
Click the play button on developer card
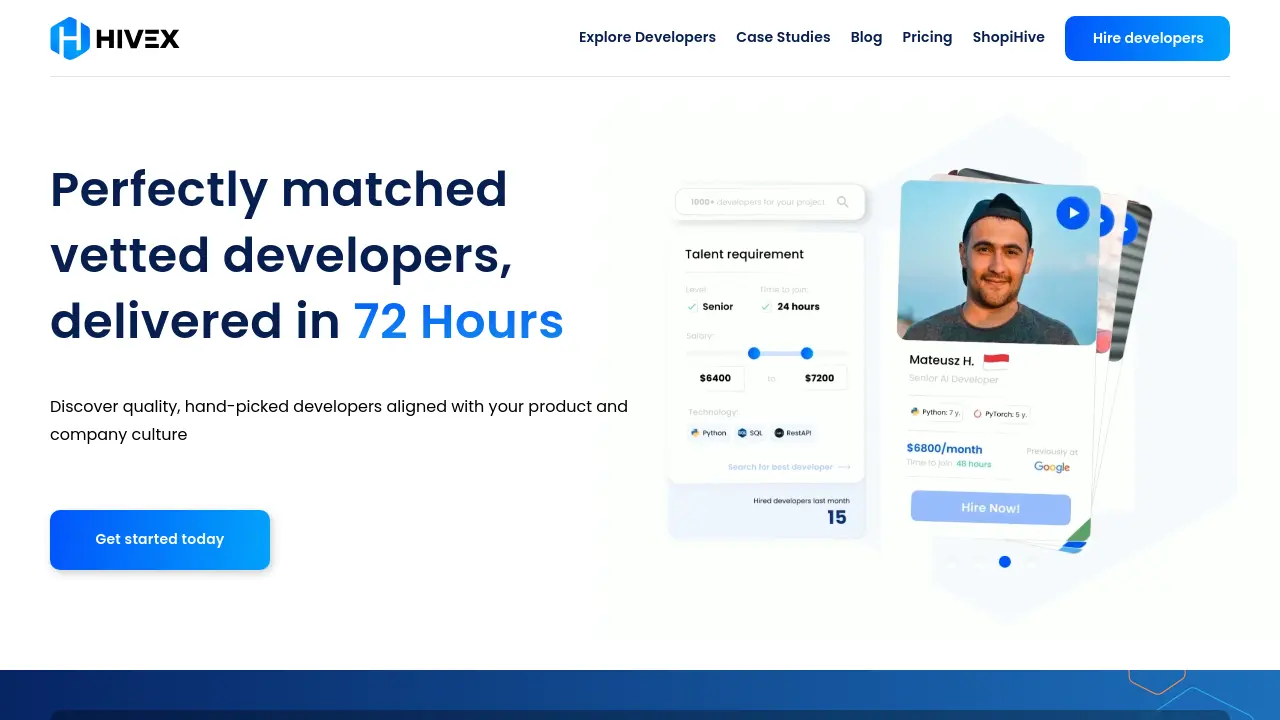click(1073, 213)
